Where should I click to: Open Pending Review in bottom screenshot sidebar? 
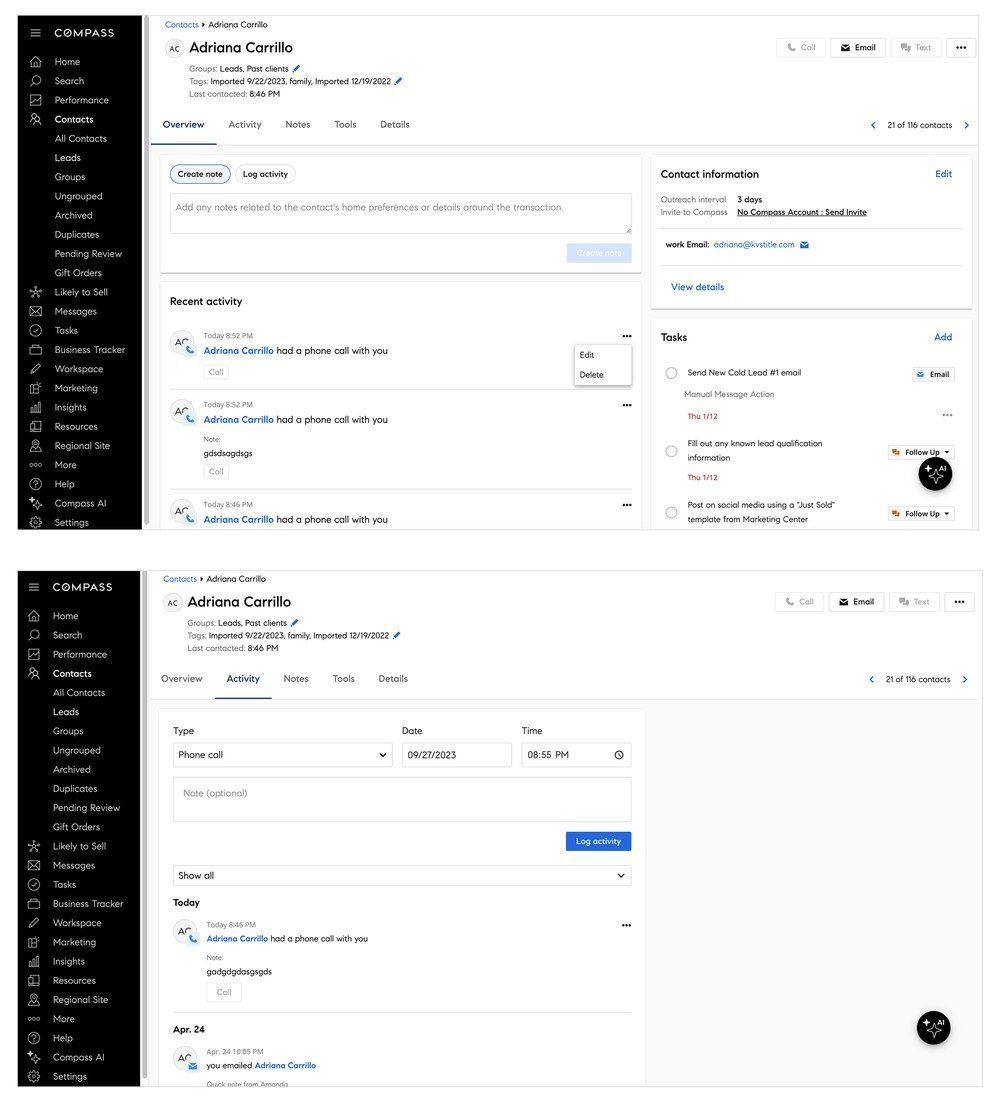pos(86,808)
